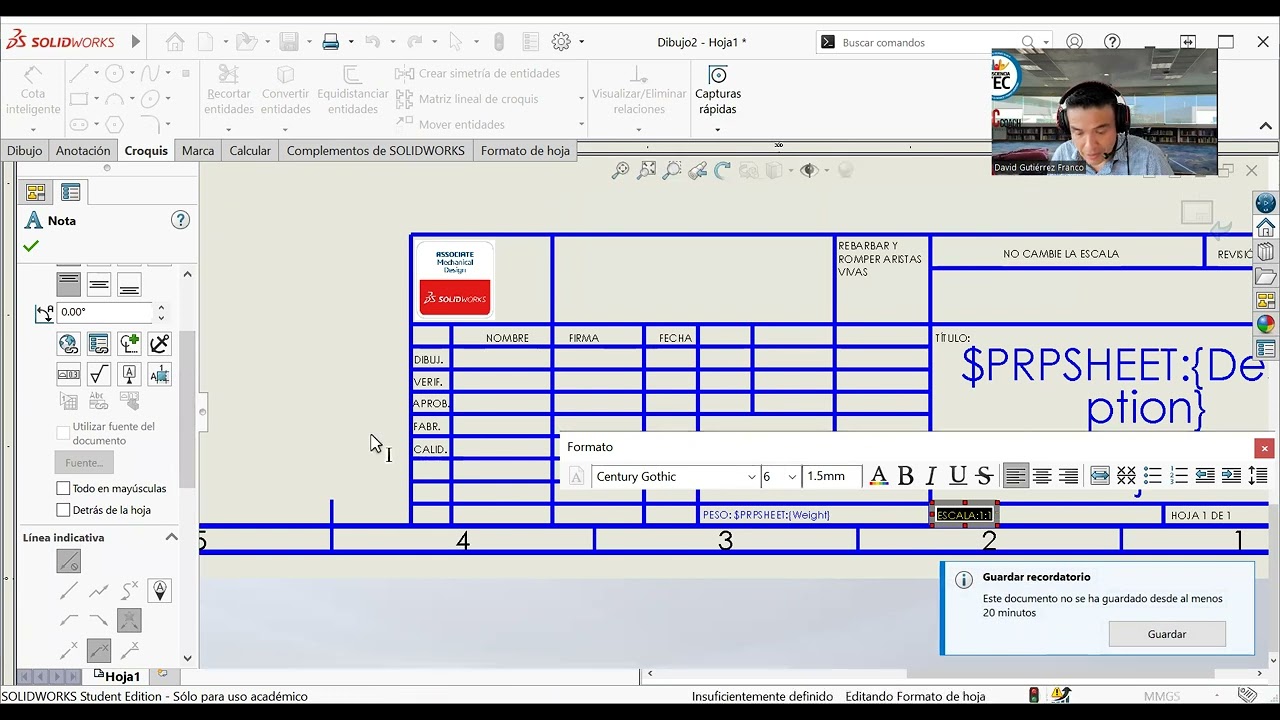
Task: Toggle the no-leader option under Línea indicativa
Action: click(x=68, y=561)
